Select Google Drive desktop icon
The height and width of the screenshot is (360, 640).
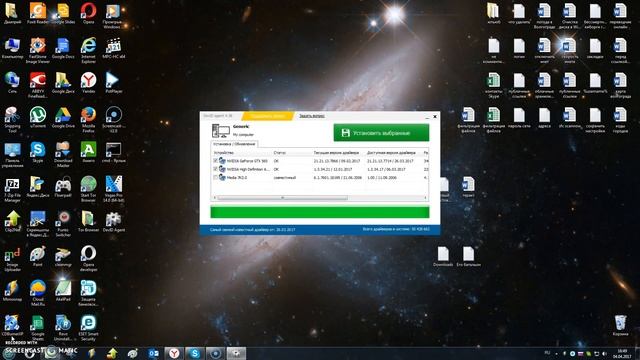point(63,117)
